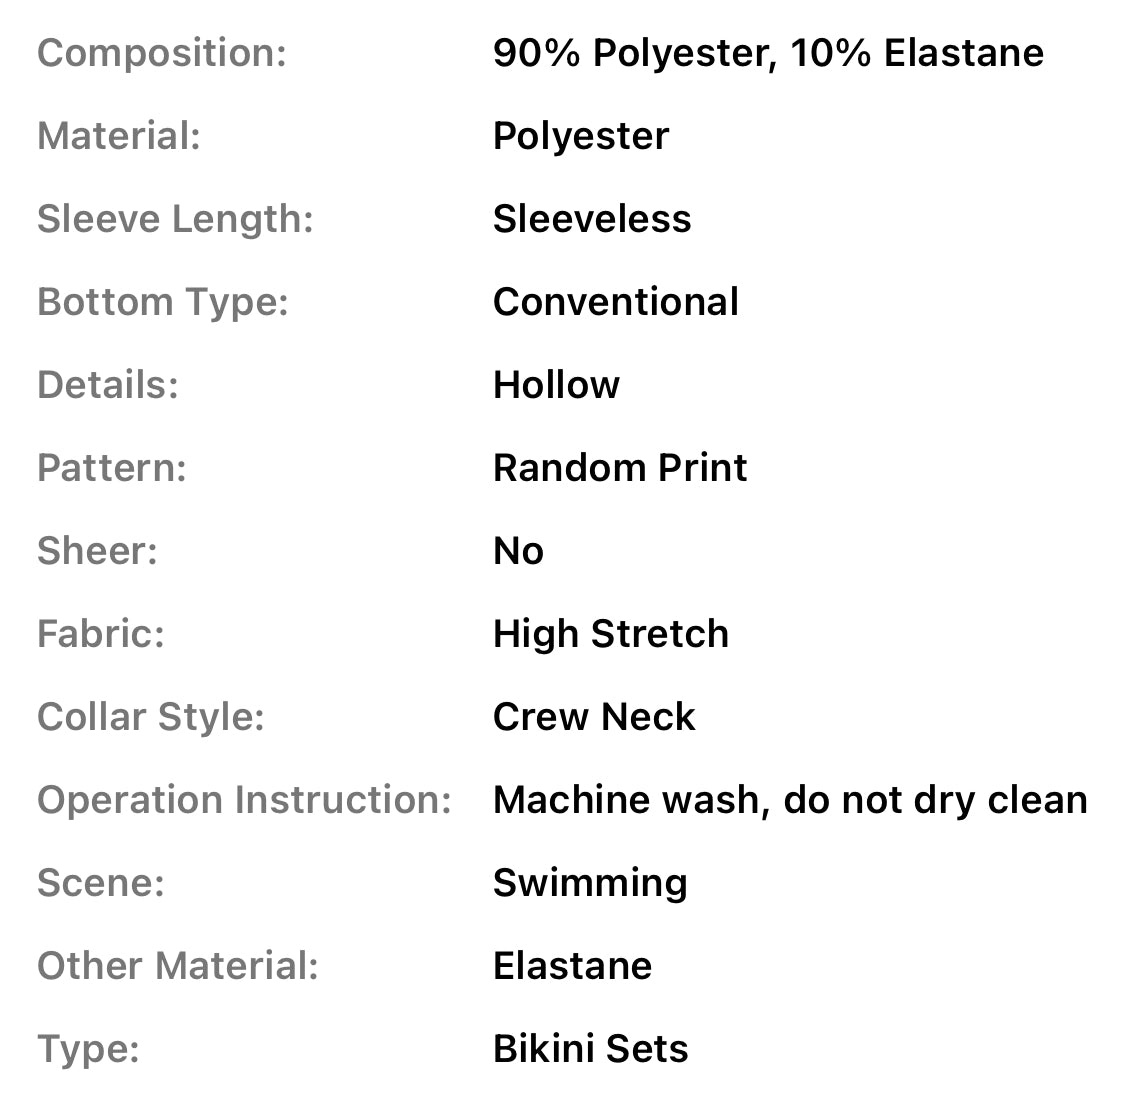1125x1100 pixels.
Task: Click the "Operation Instruction:" label
Action: coord(244,800)
